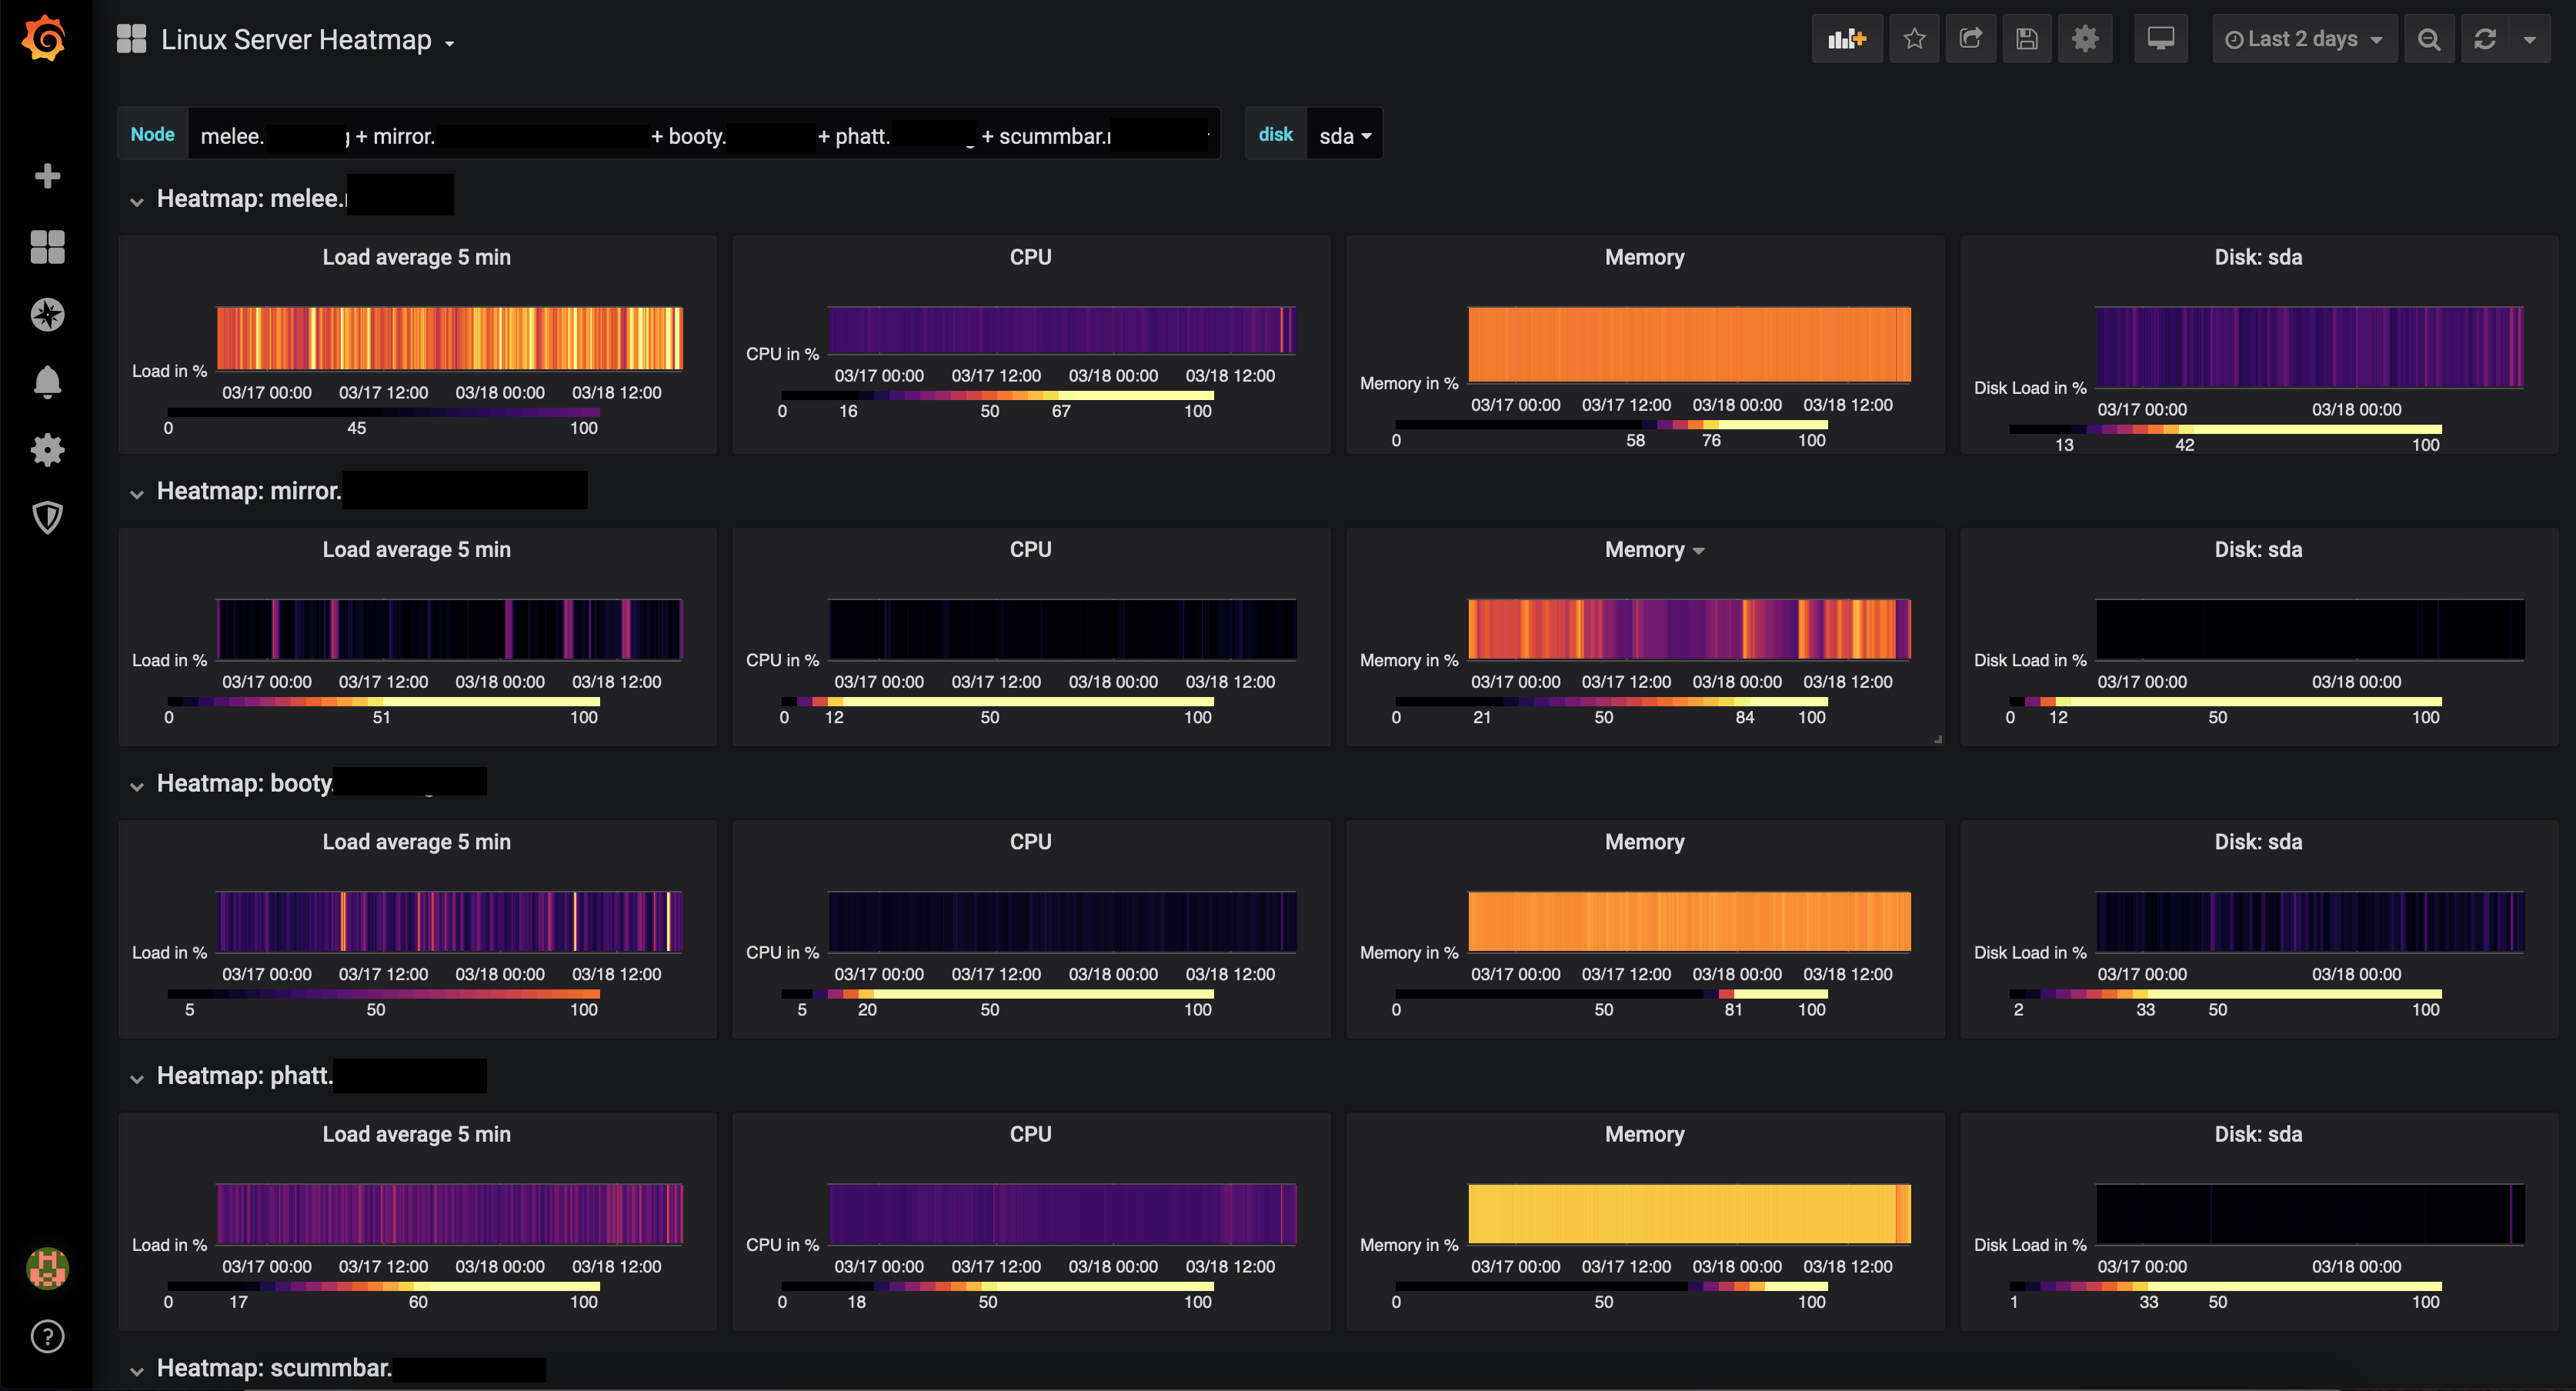
Task: Open the Dashboards grid icon in sidebar
Action: [x=47, y=246]
